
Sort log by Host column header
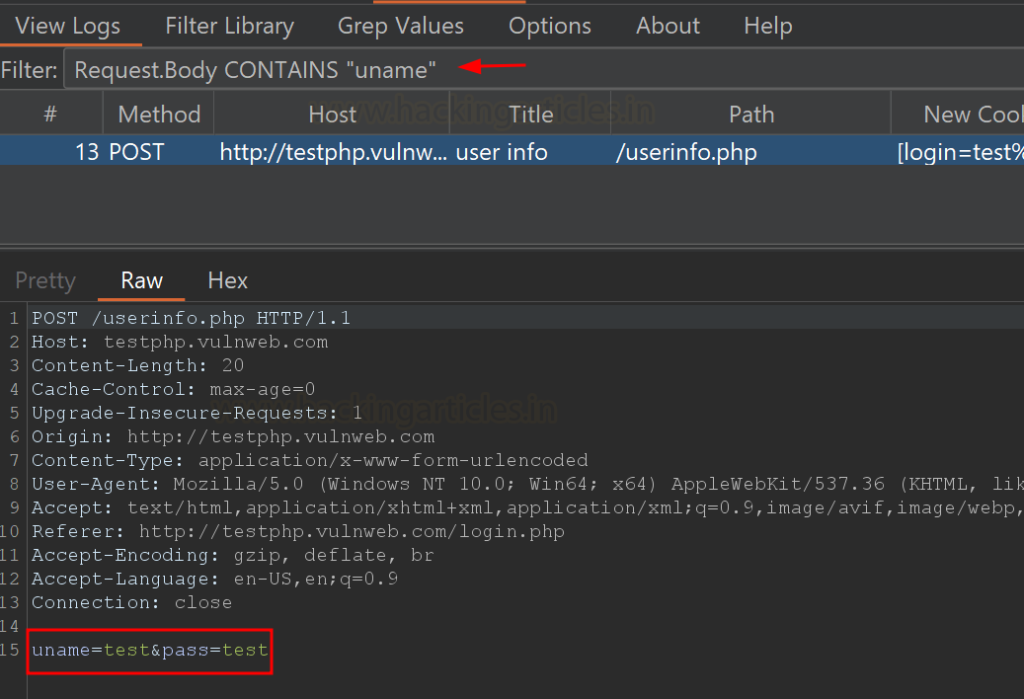332,115
